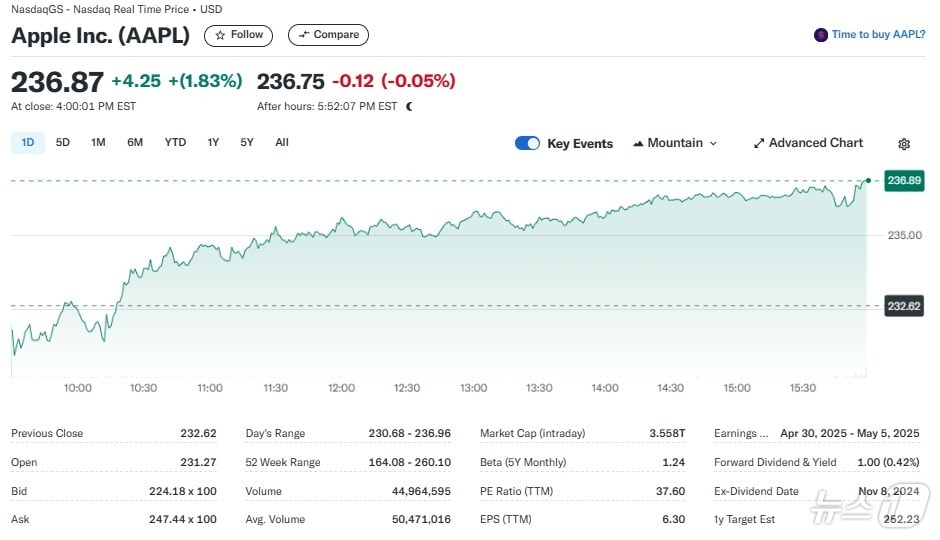
Task: Select the 5Y time range
Action: pos(247,143)
